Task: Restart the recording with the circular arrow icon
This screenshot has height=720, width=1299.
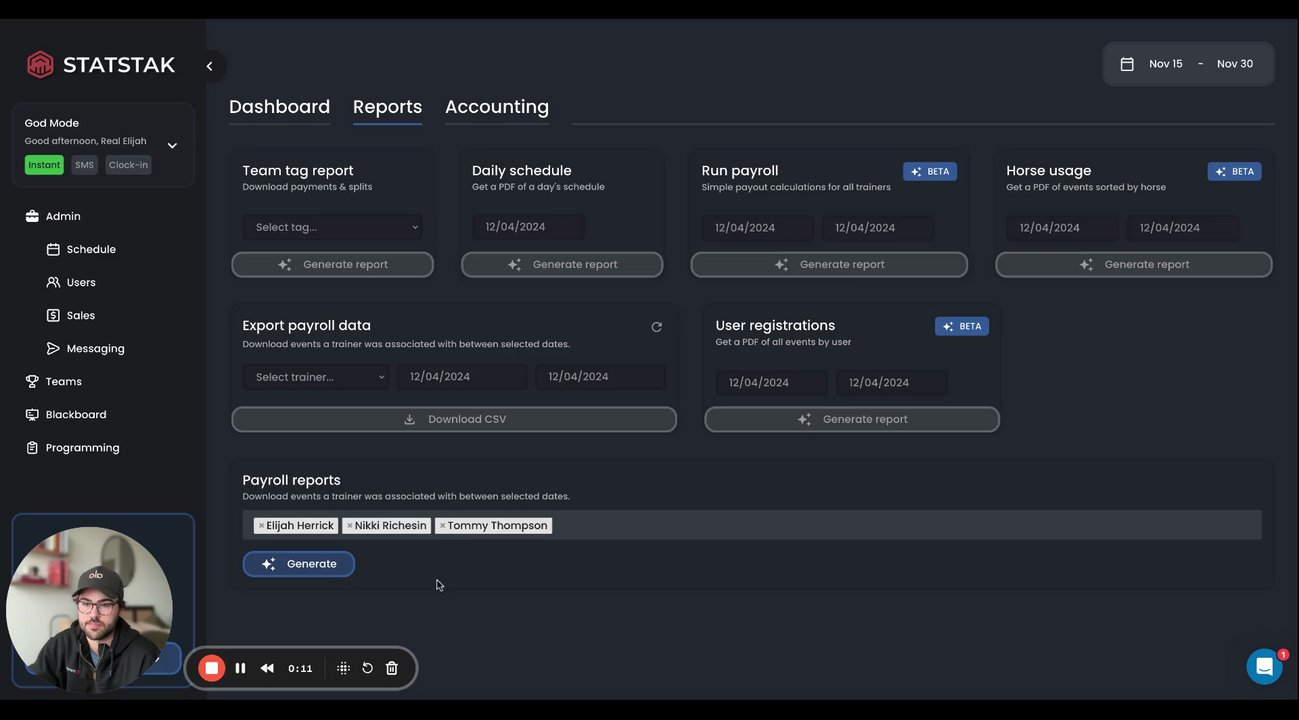Action: (x=367, y=668)
